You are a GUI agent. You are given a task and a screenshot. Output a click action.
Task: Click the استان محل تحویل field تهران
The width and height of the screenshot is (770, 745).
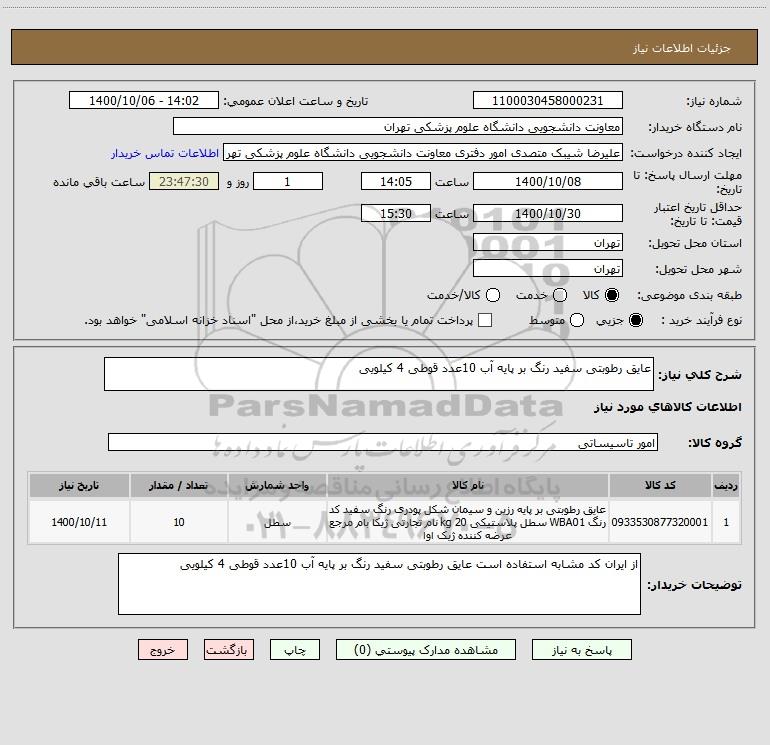click(x=548, y=242)
